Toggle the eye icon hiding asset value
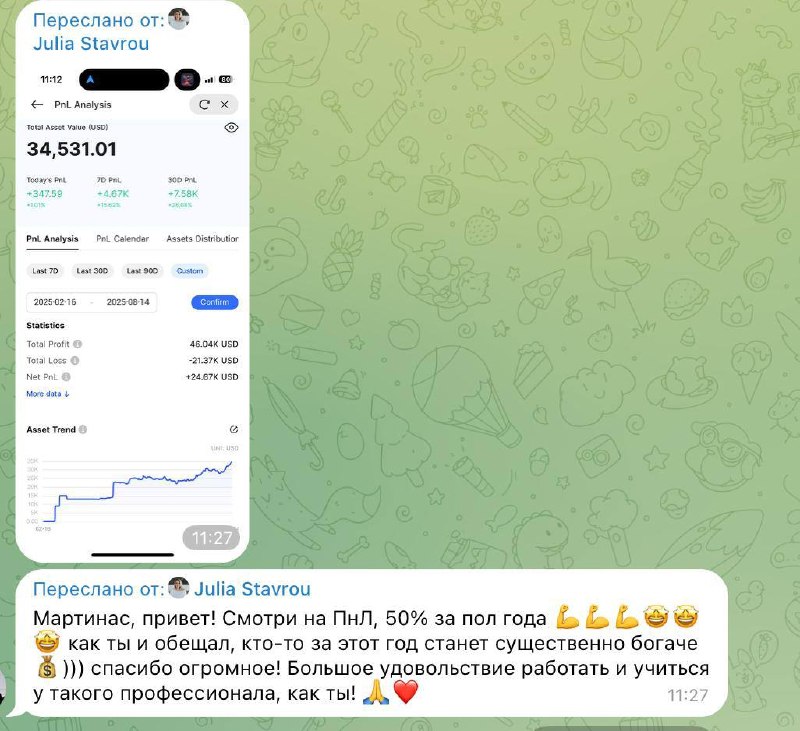Image resolution: width=800 pixels, height=731 pixels. tap(231, 128)
